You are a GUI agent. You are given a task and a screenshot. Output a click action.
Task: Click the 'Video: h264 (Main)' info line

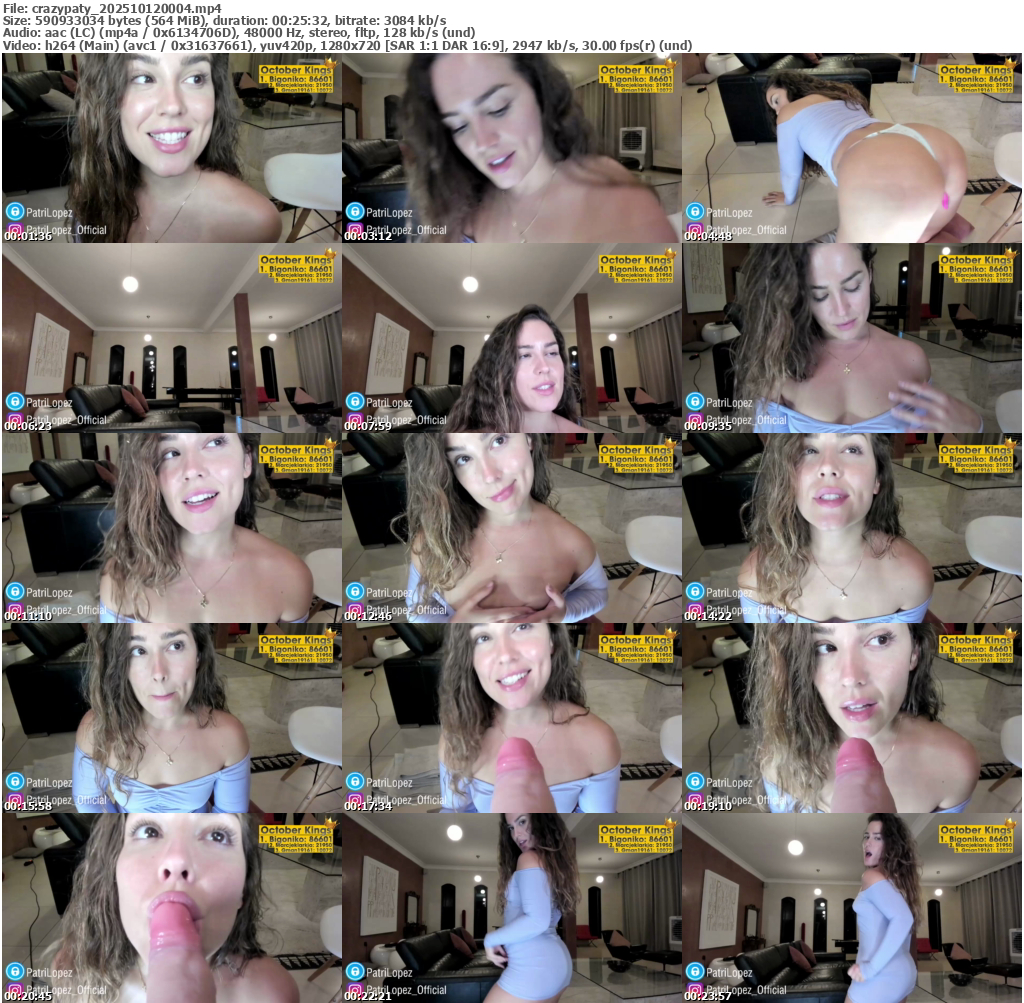[347, 45]
